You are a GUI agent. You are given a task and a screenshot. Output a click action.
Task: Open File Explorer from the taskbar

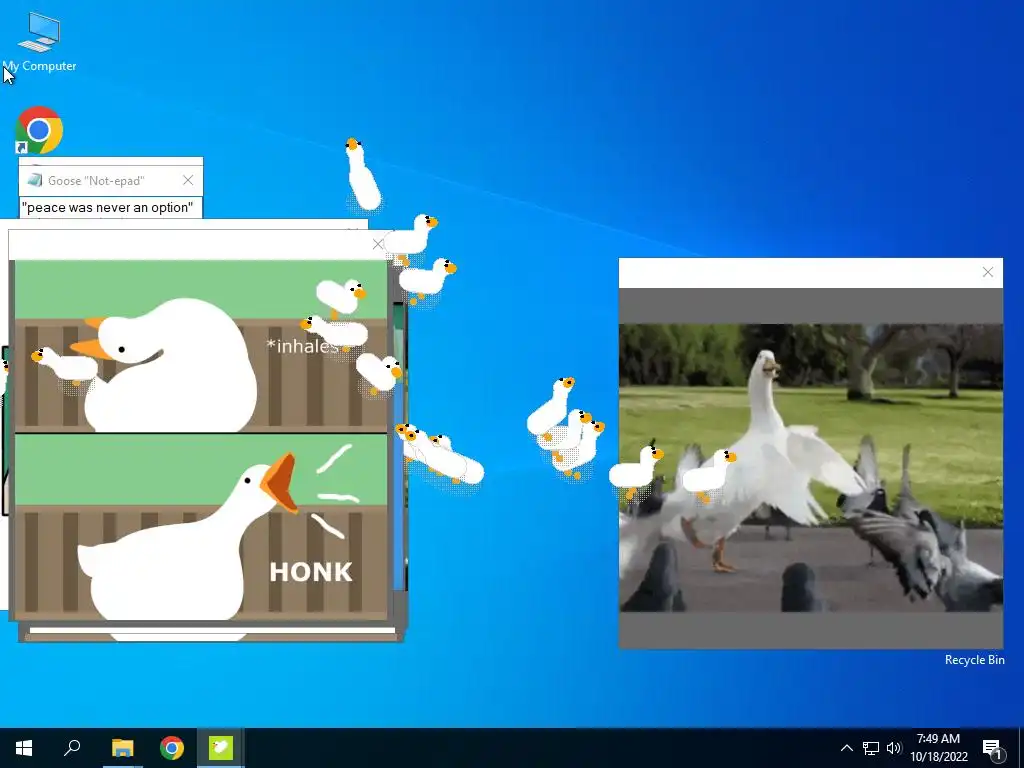click(x=122, y=748)
